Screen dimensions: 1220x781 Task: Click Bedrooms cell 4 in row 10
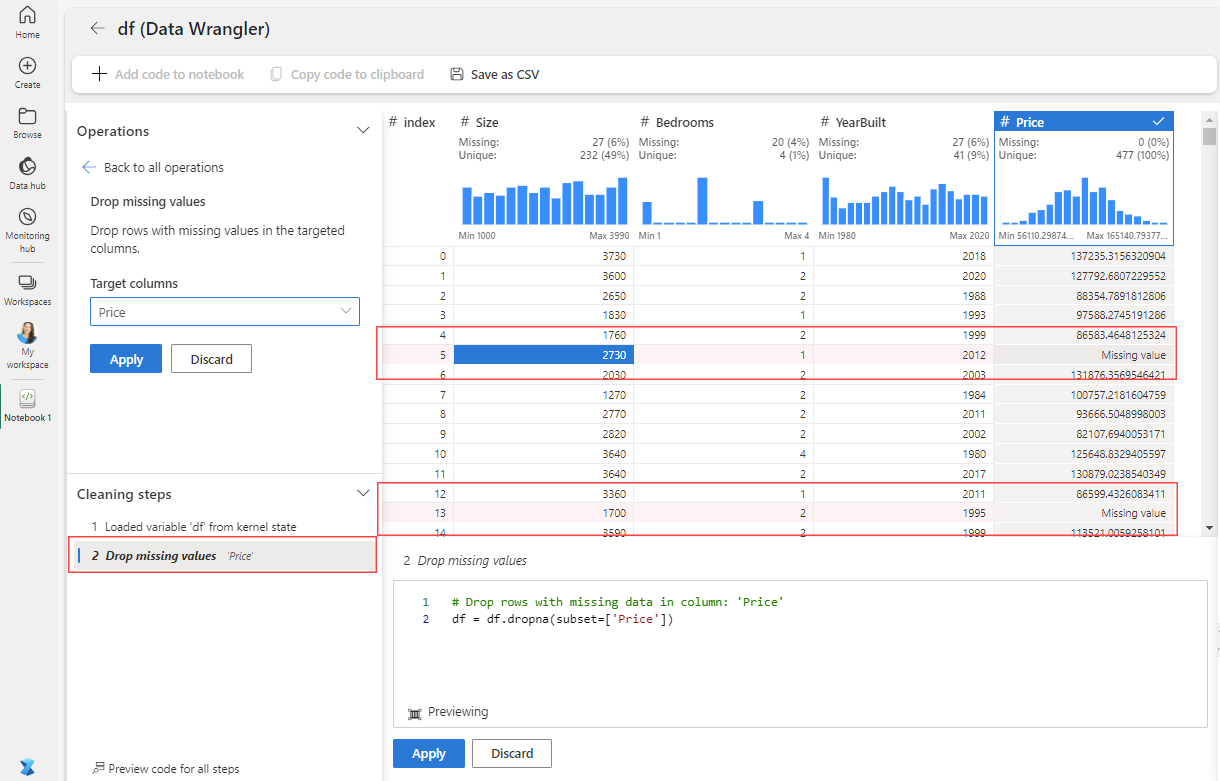tap(723, 454)
